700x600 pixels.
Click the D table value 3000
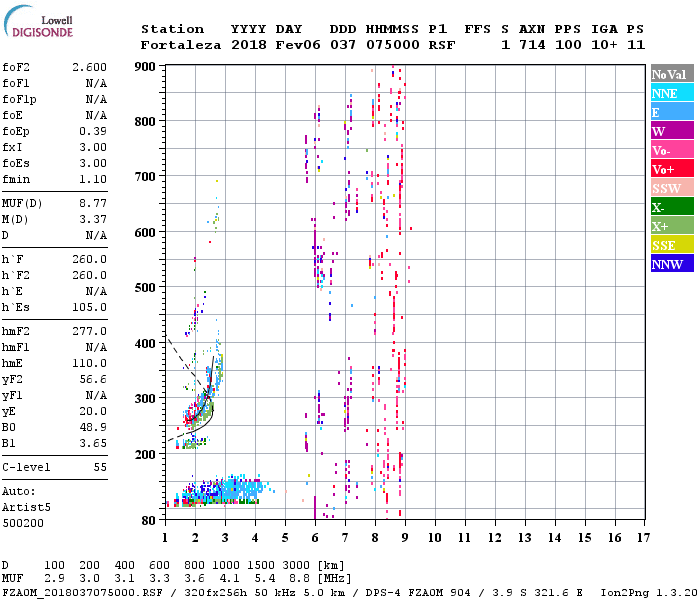point(296,565)
